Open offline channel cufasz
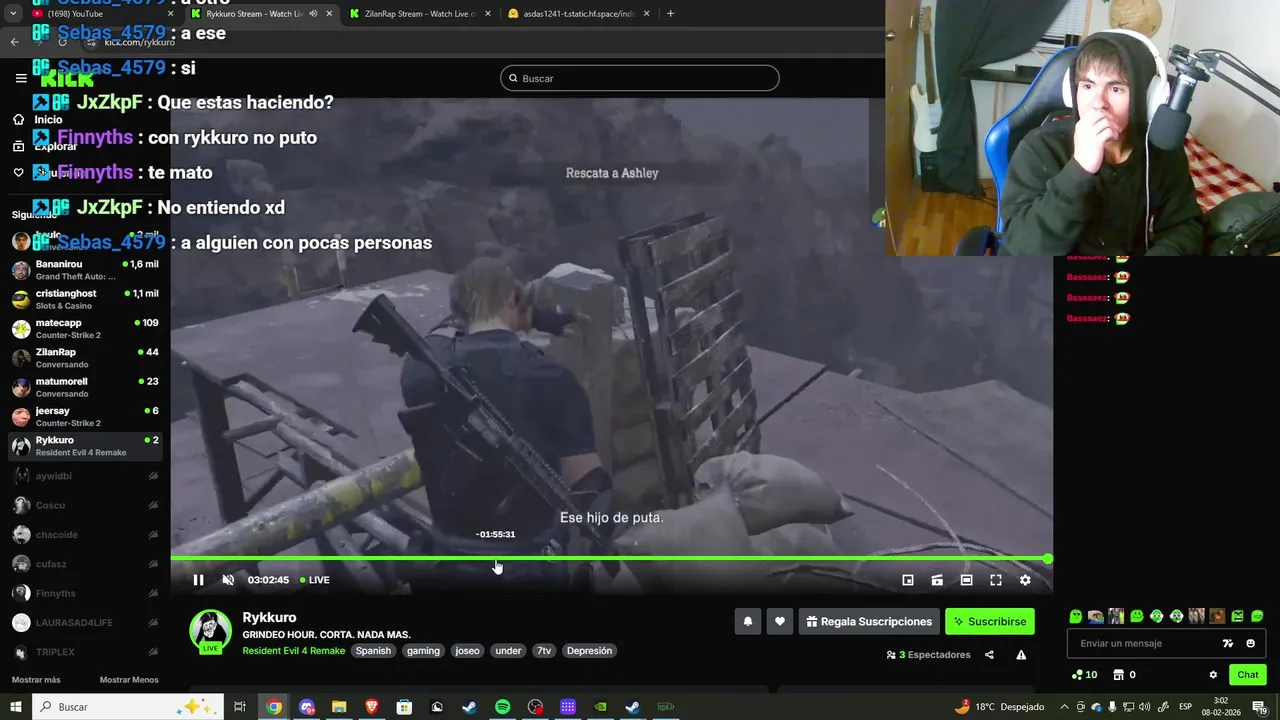 tap(85, 564)
